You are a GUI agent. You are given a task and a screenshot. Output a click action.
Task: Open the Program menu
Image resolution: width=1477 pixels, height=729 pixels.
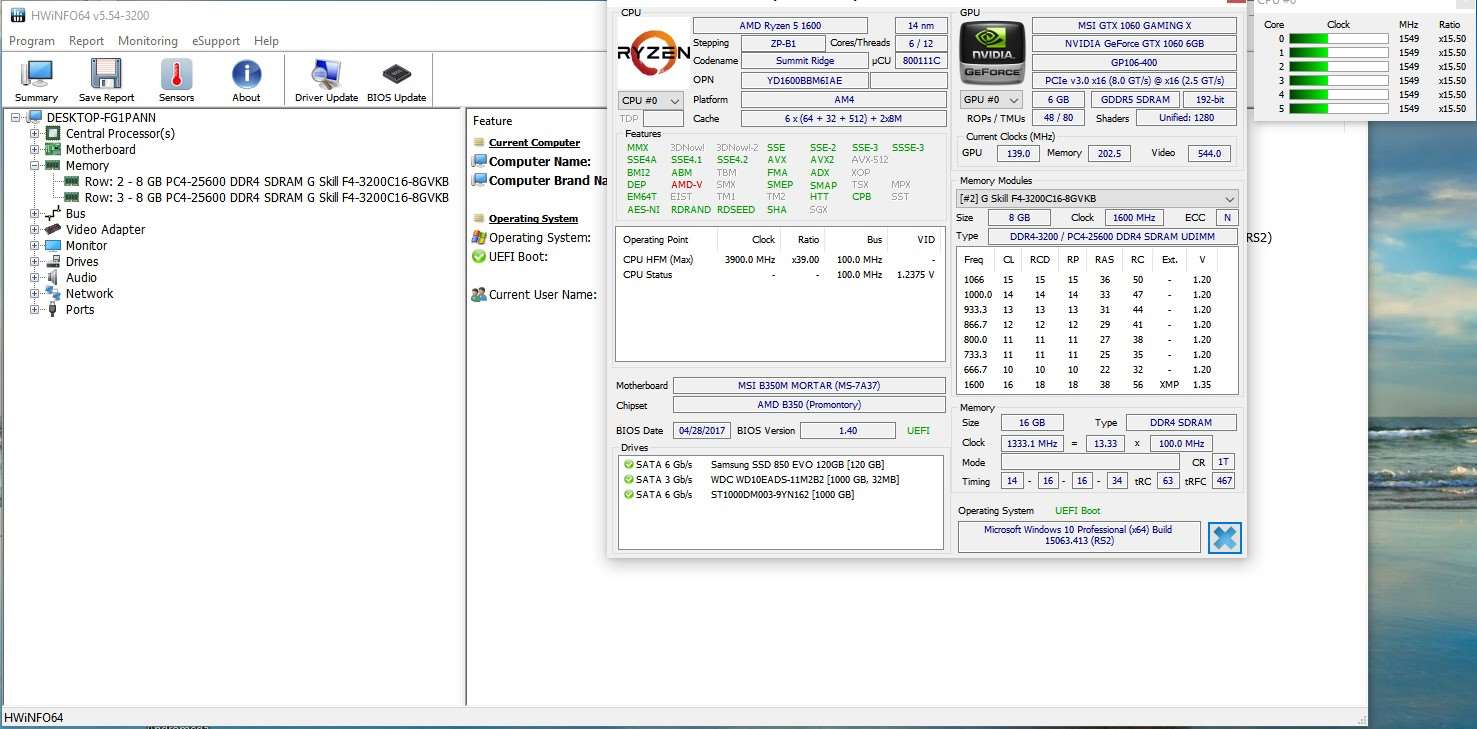coord(31,41)
